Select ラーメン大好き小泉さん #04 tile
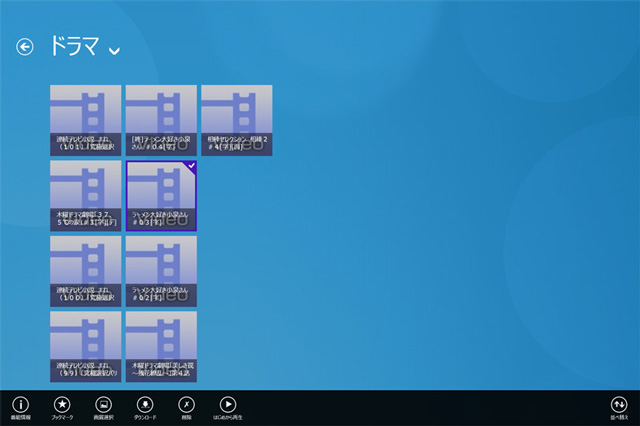 pos(161,120)
